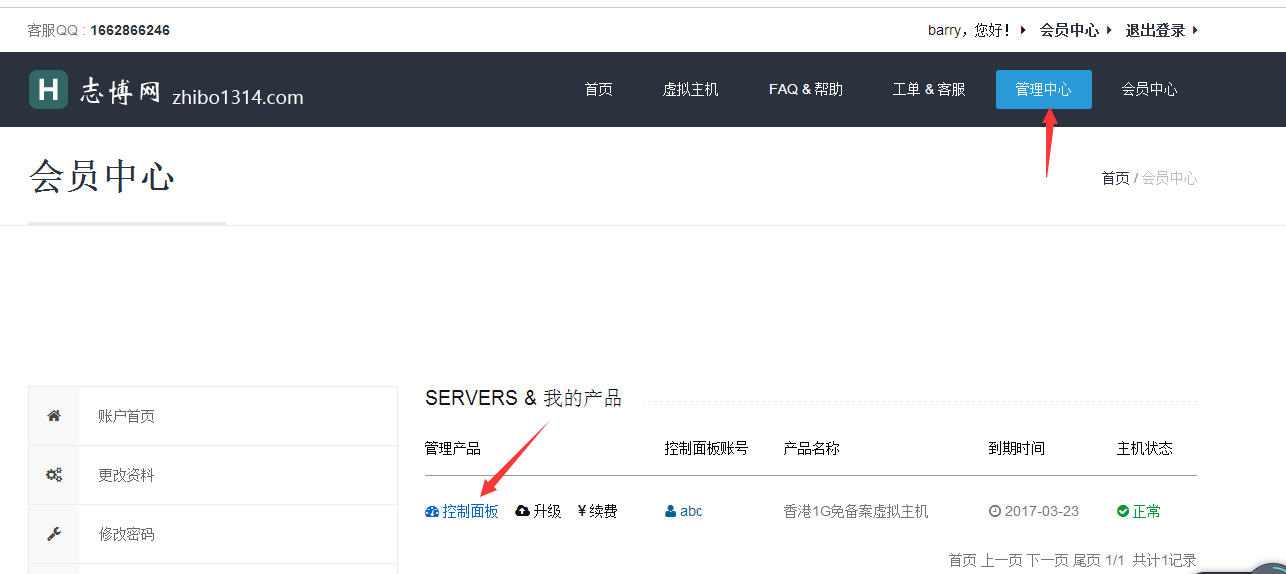Expand the 退出登录 arrow at top
The image size is (1286, 574).
coord(1195,30)
